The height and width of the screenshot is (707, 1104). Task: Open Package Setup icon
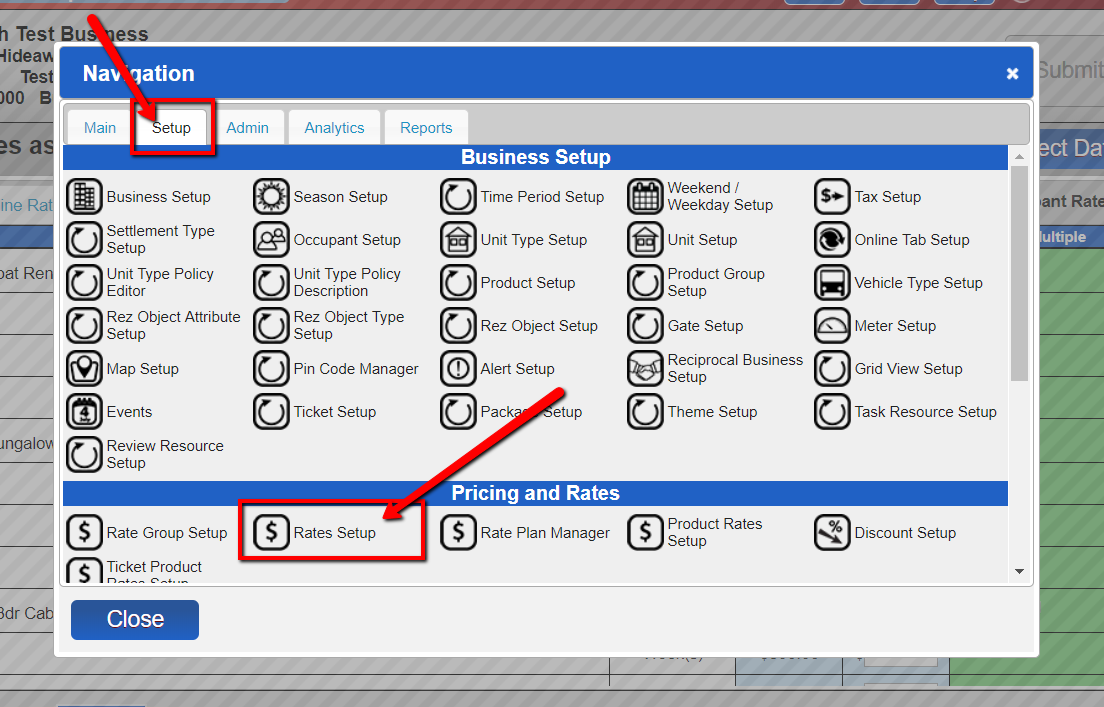pyautogui.click(x=458, y=411)
